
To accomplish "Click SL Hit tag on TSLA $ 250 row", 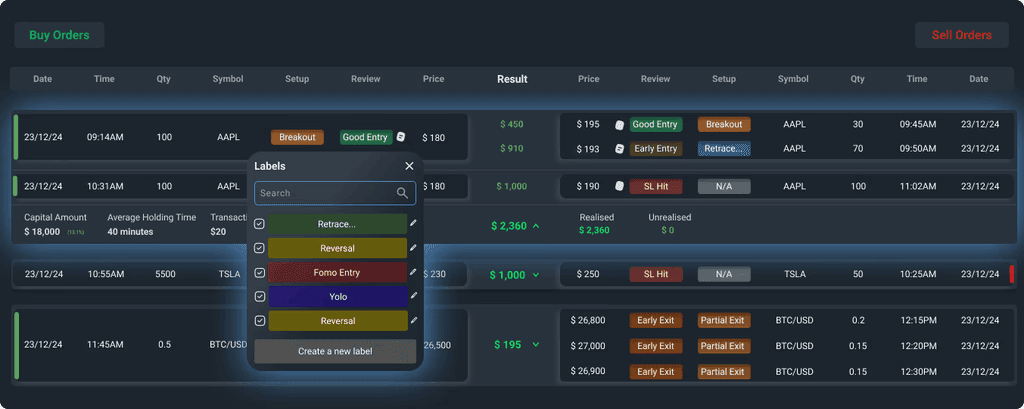I will [x=656, y=274].
